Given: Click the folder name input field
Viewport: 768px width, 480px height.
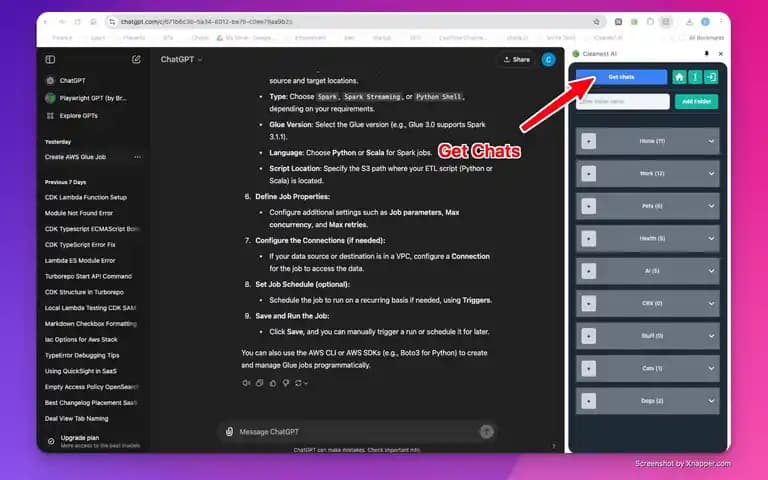Looking at the screenshot, I should pyautogui.click(x=623, y=101).
